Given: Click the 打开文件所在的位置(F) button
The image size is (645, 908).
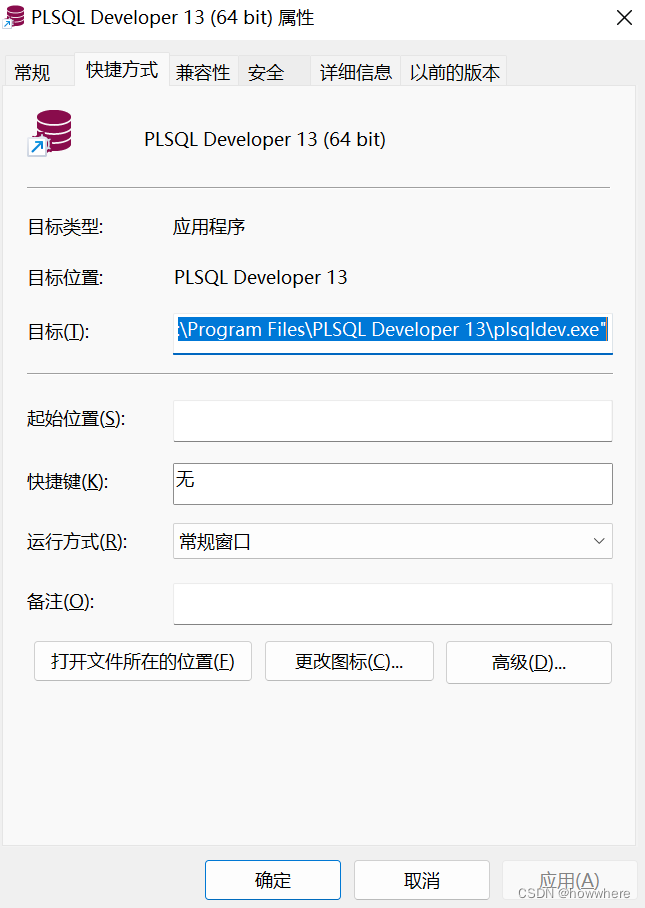Looking at the screenshot, I should click(x=142, y=661).
